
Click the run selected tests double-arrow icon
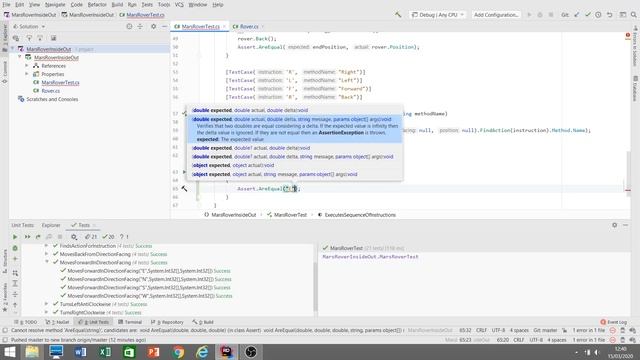coord(27,237)
